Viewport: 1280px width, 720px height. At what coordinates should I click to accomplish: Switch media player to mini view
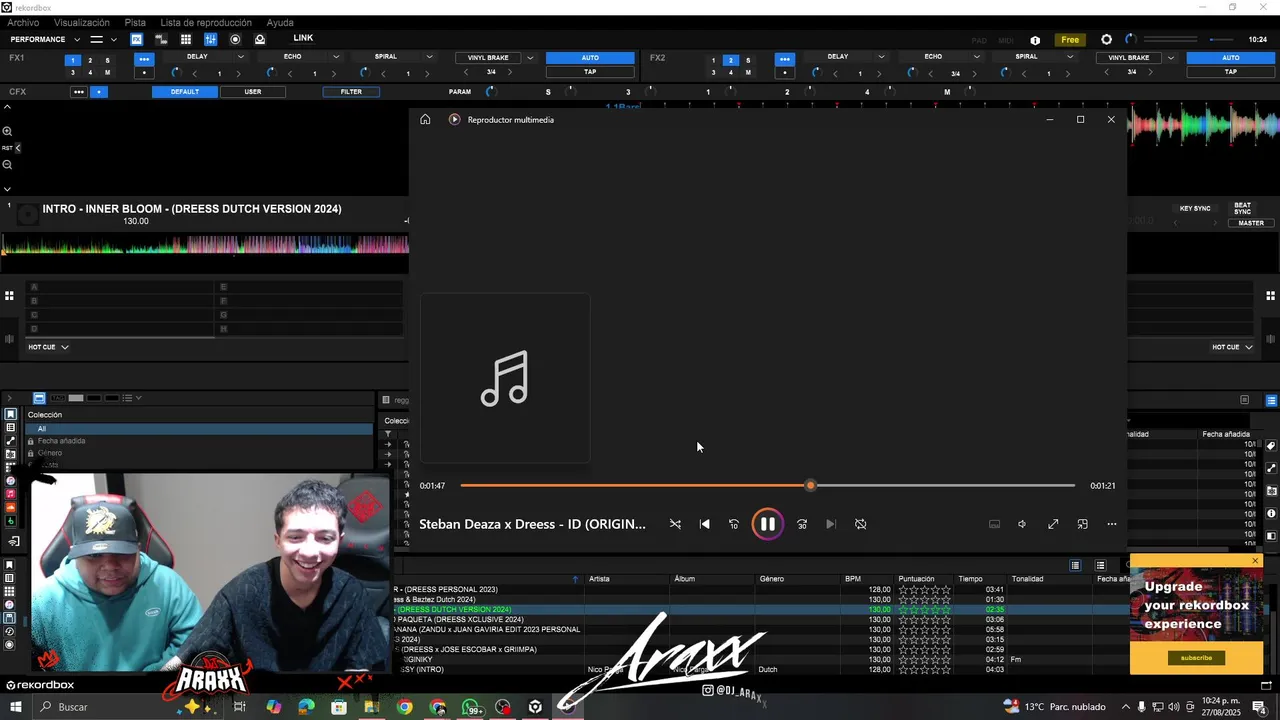[x=1082, y=524]
